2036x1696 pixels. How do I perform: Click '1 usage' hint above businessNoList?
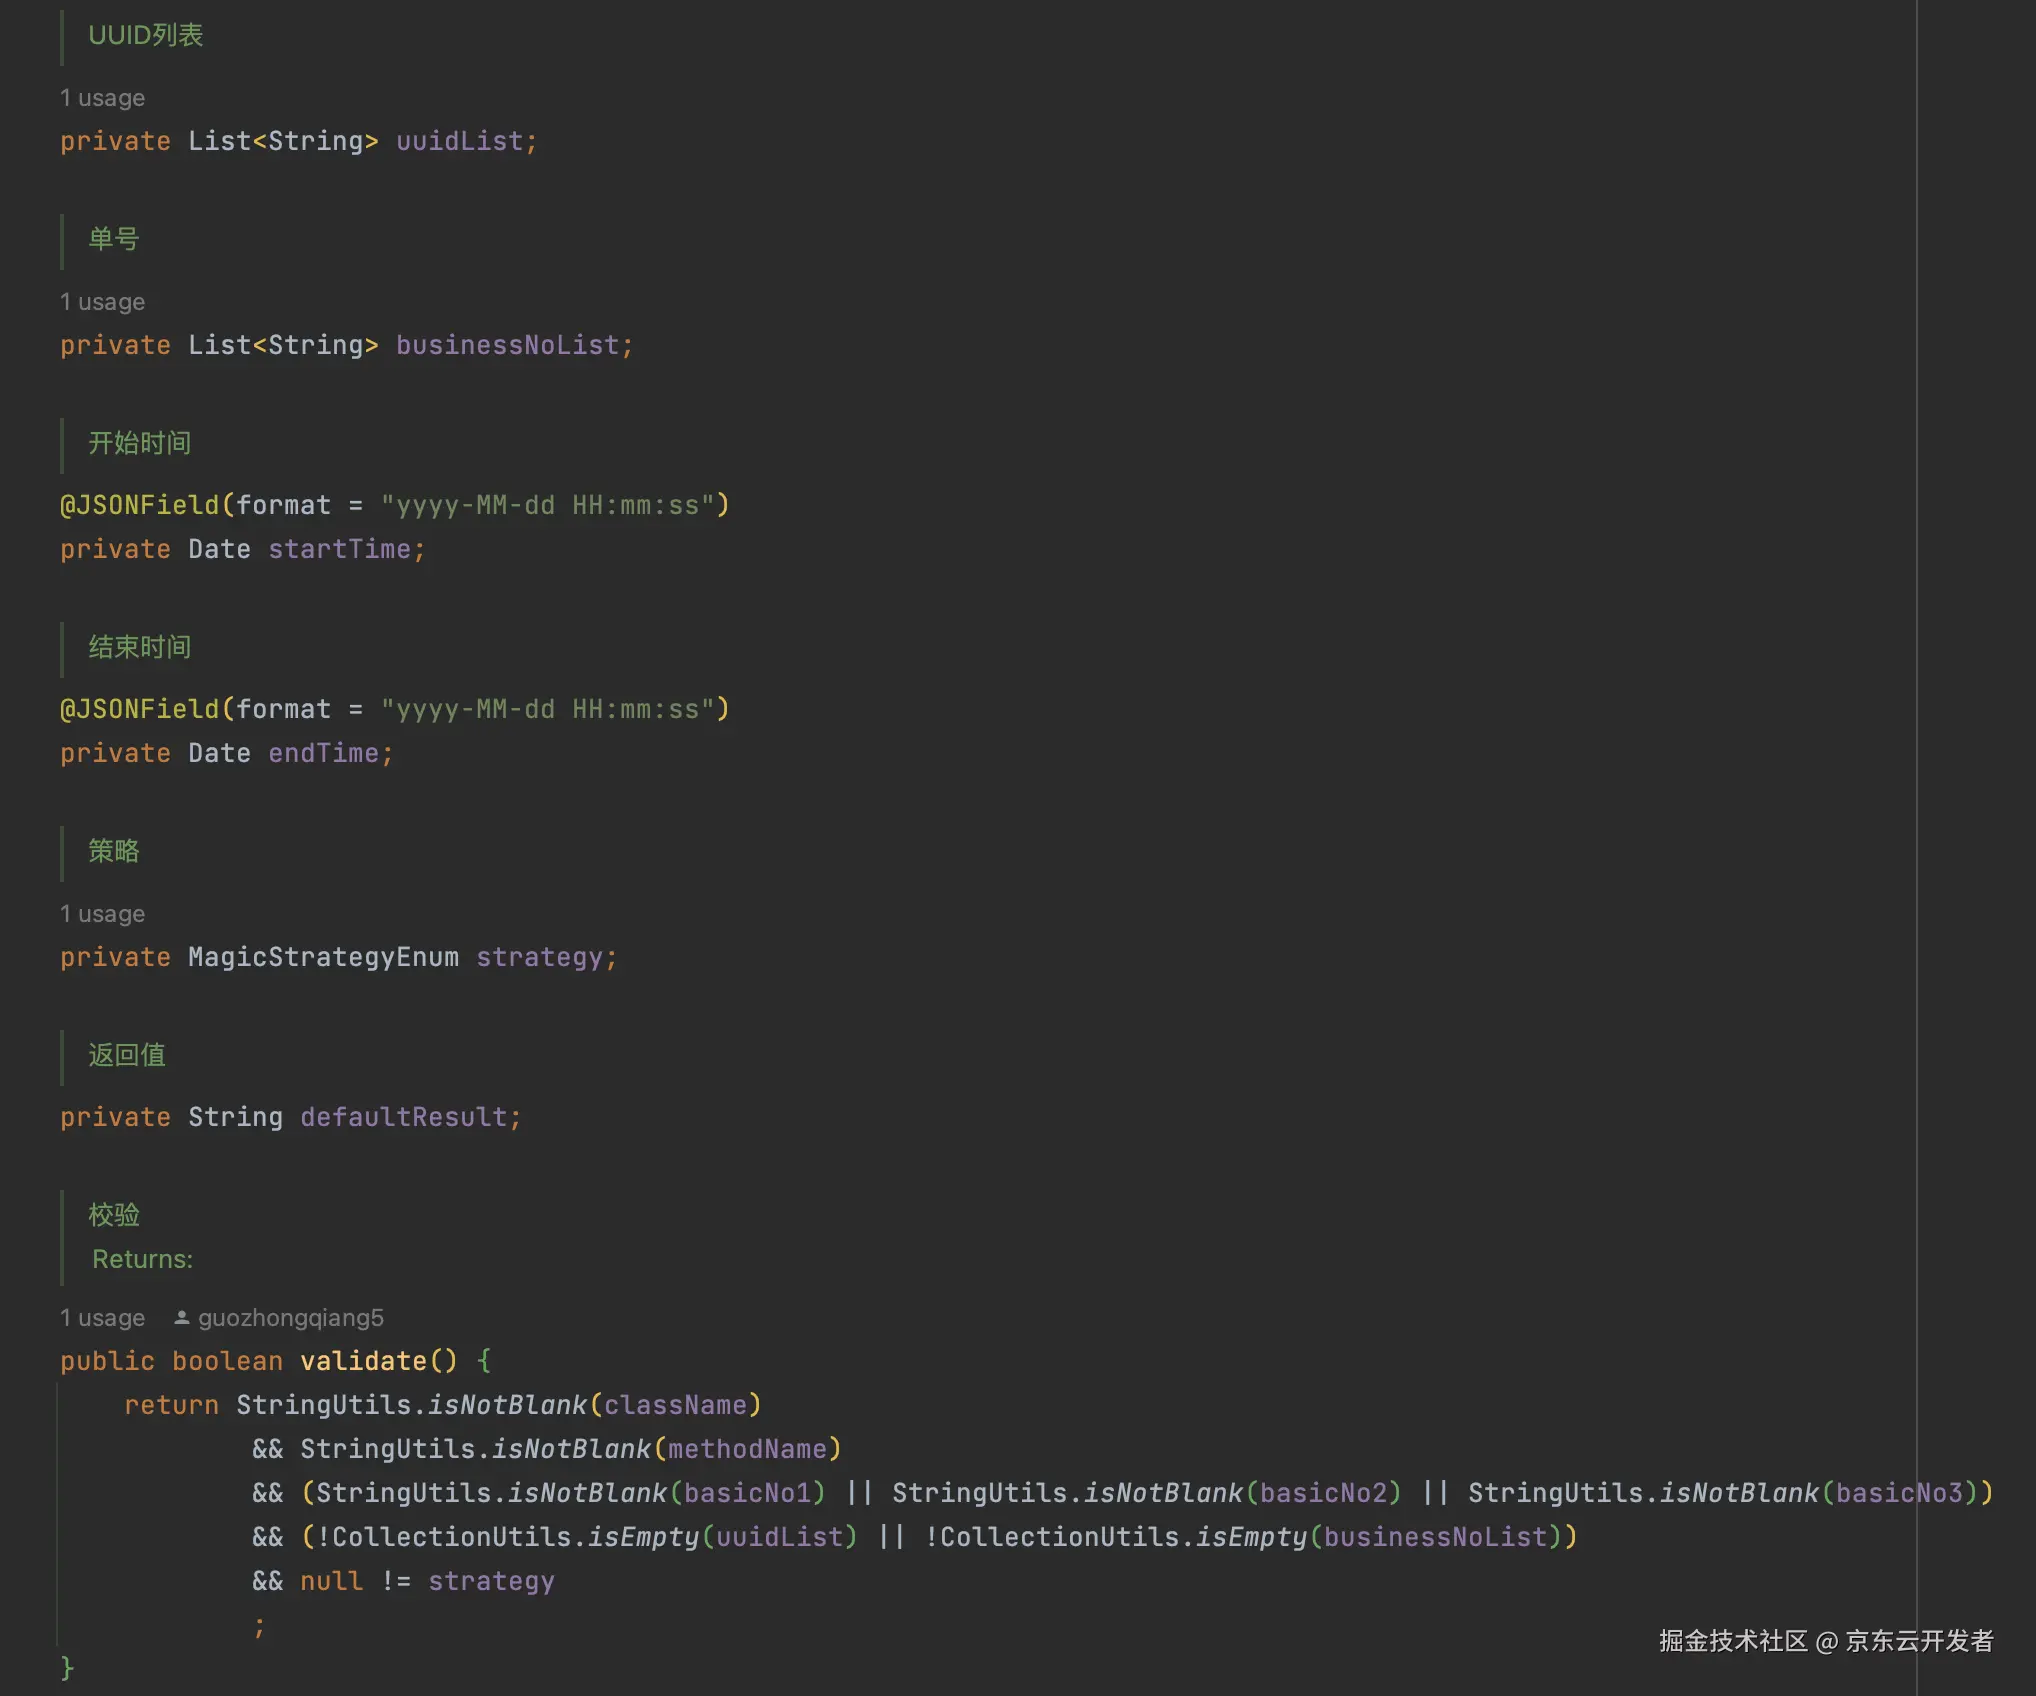click(102, 302)
